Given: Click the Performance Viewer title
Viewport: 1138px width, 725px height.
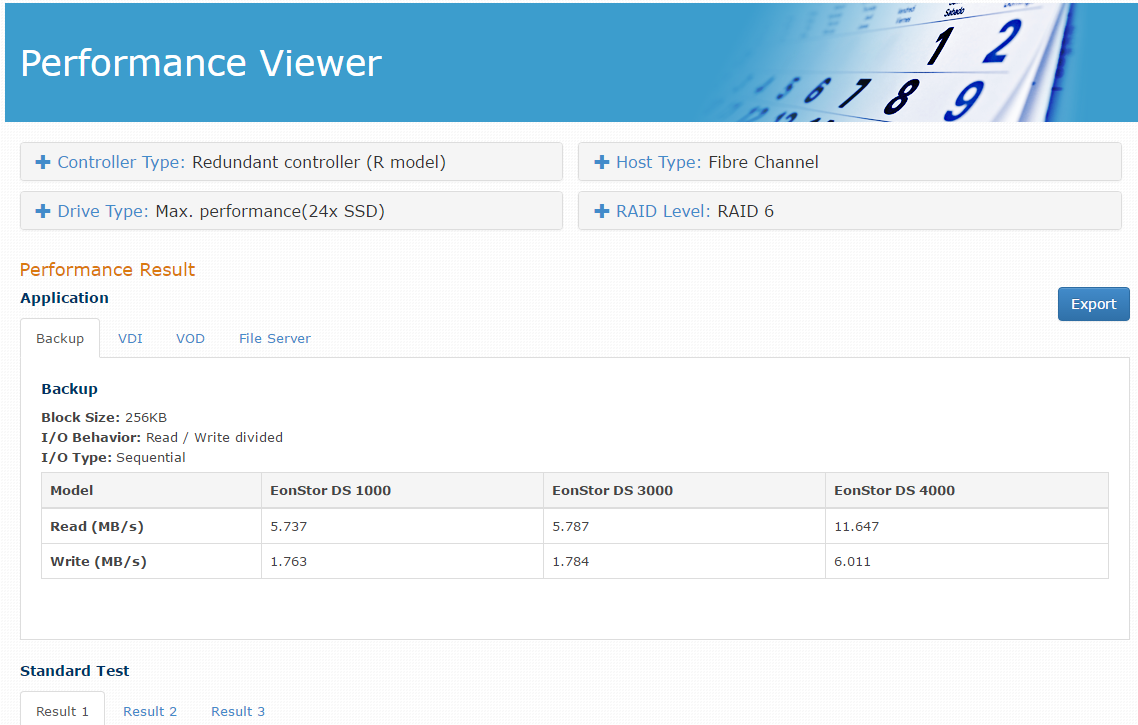Looking at the screenshot, I should 201,63.
